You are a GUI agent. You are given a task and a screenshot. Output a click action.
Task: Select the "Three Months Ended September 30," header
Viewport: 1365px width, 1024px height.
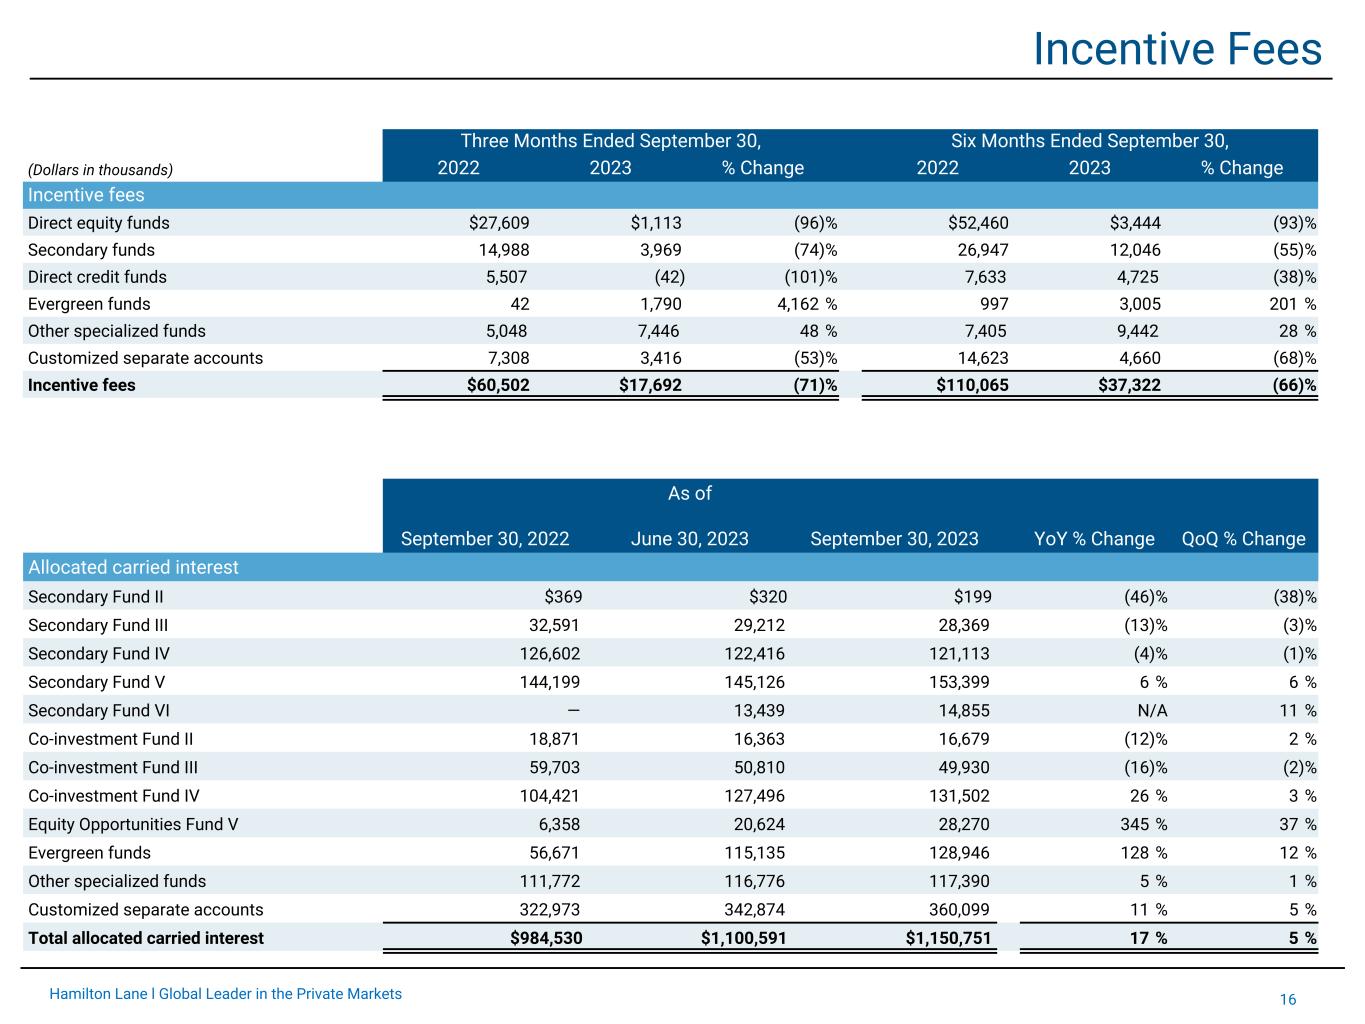click(610, 141)
